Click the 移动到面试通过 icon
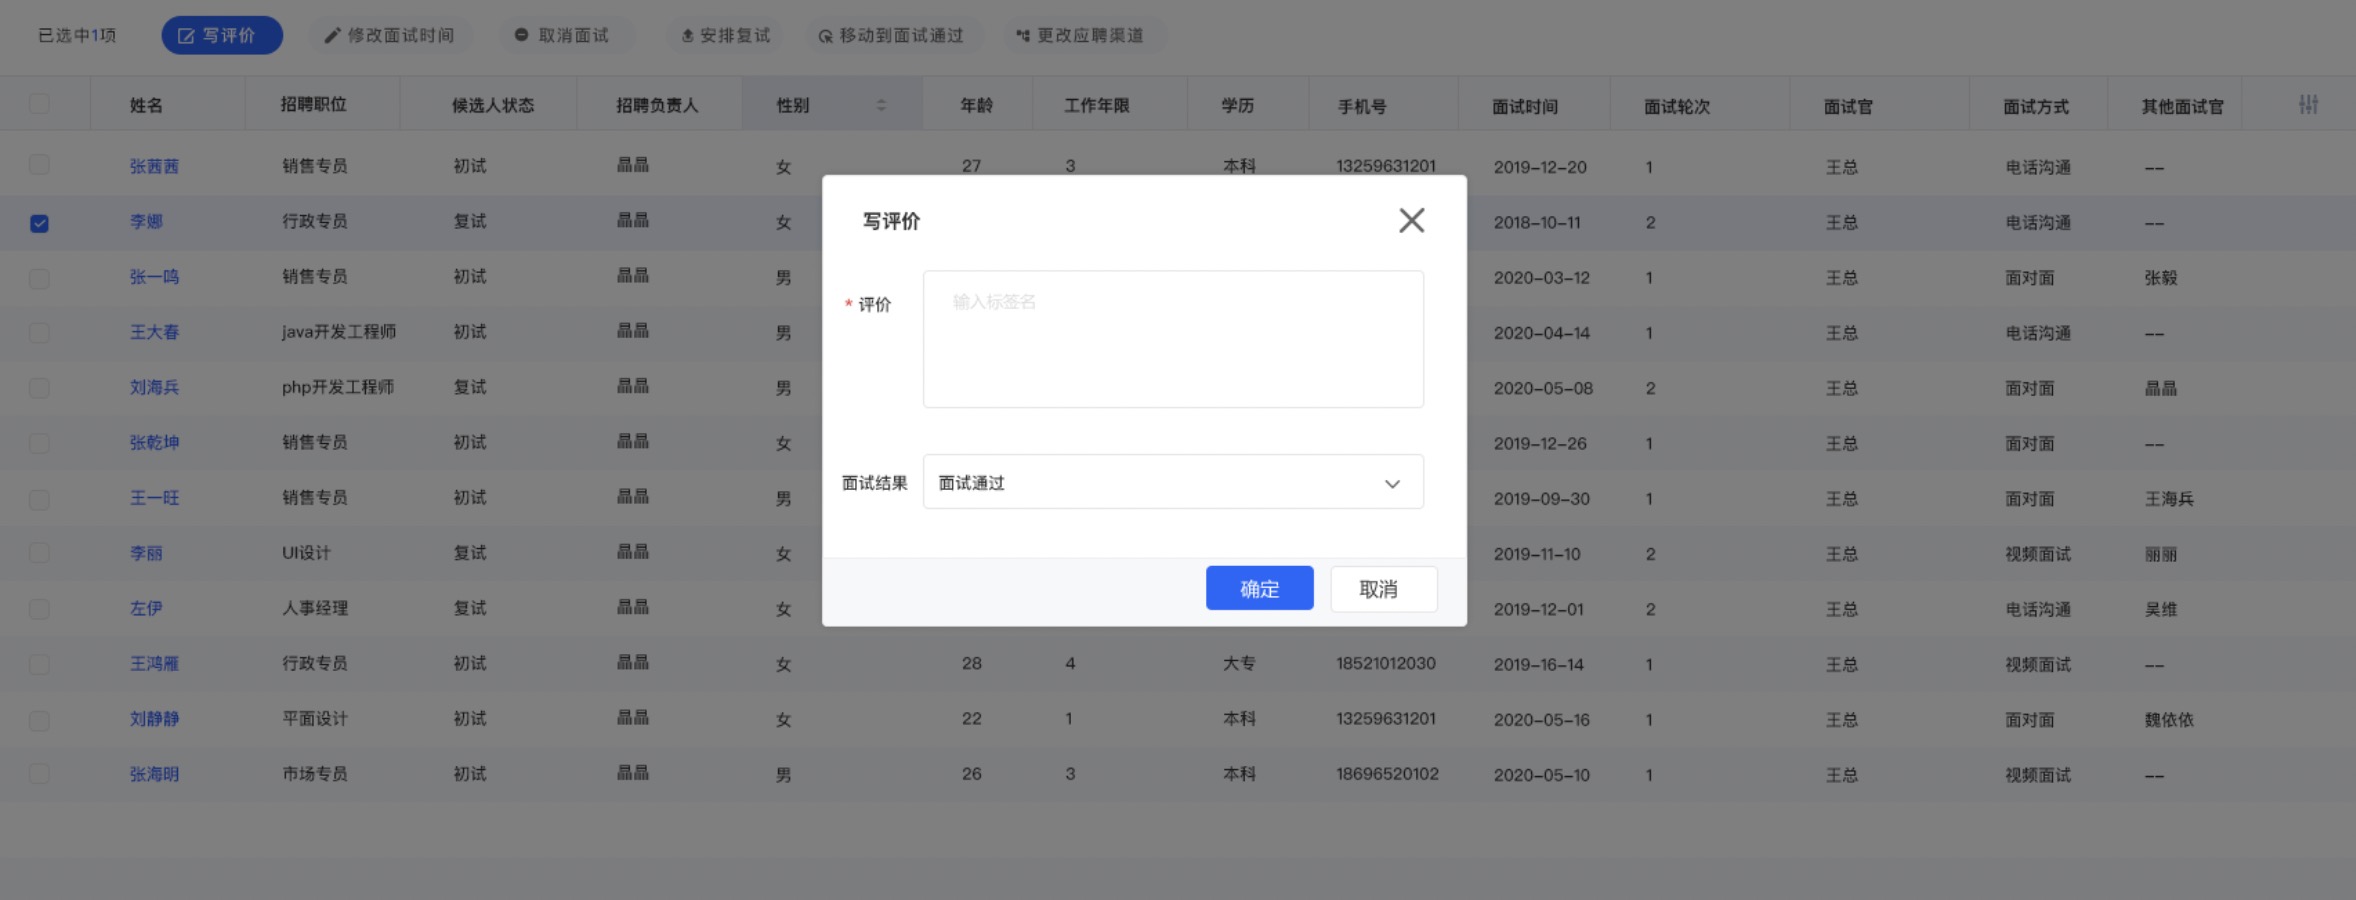2356x900 pixels. coord(825,36)
